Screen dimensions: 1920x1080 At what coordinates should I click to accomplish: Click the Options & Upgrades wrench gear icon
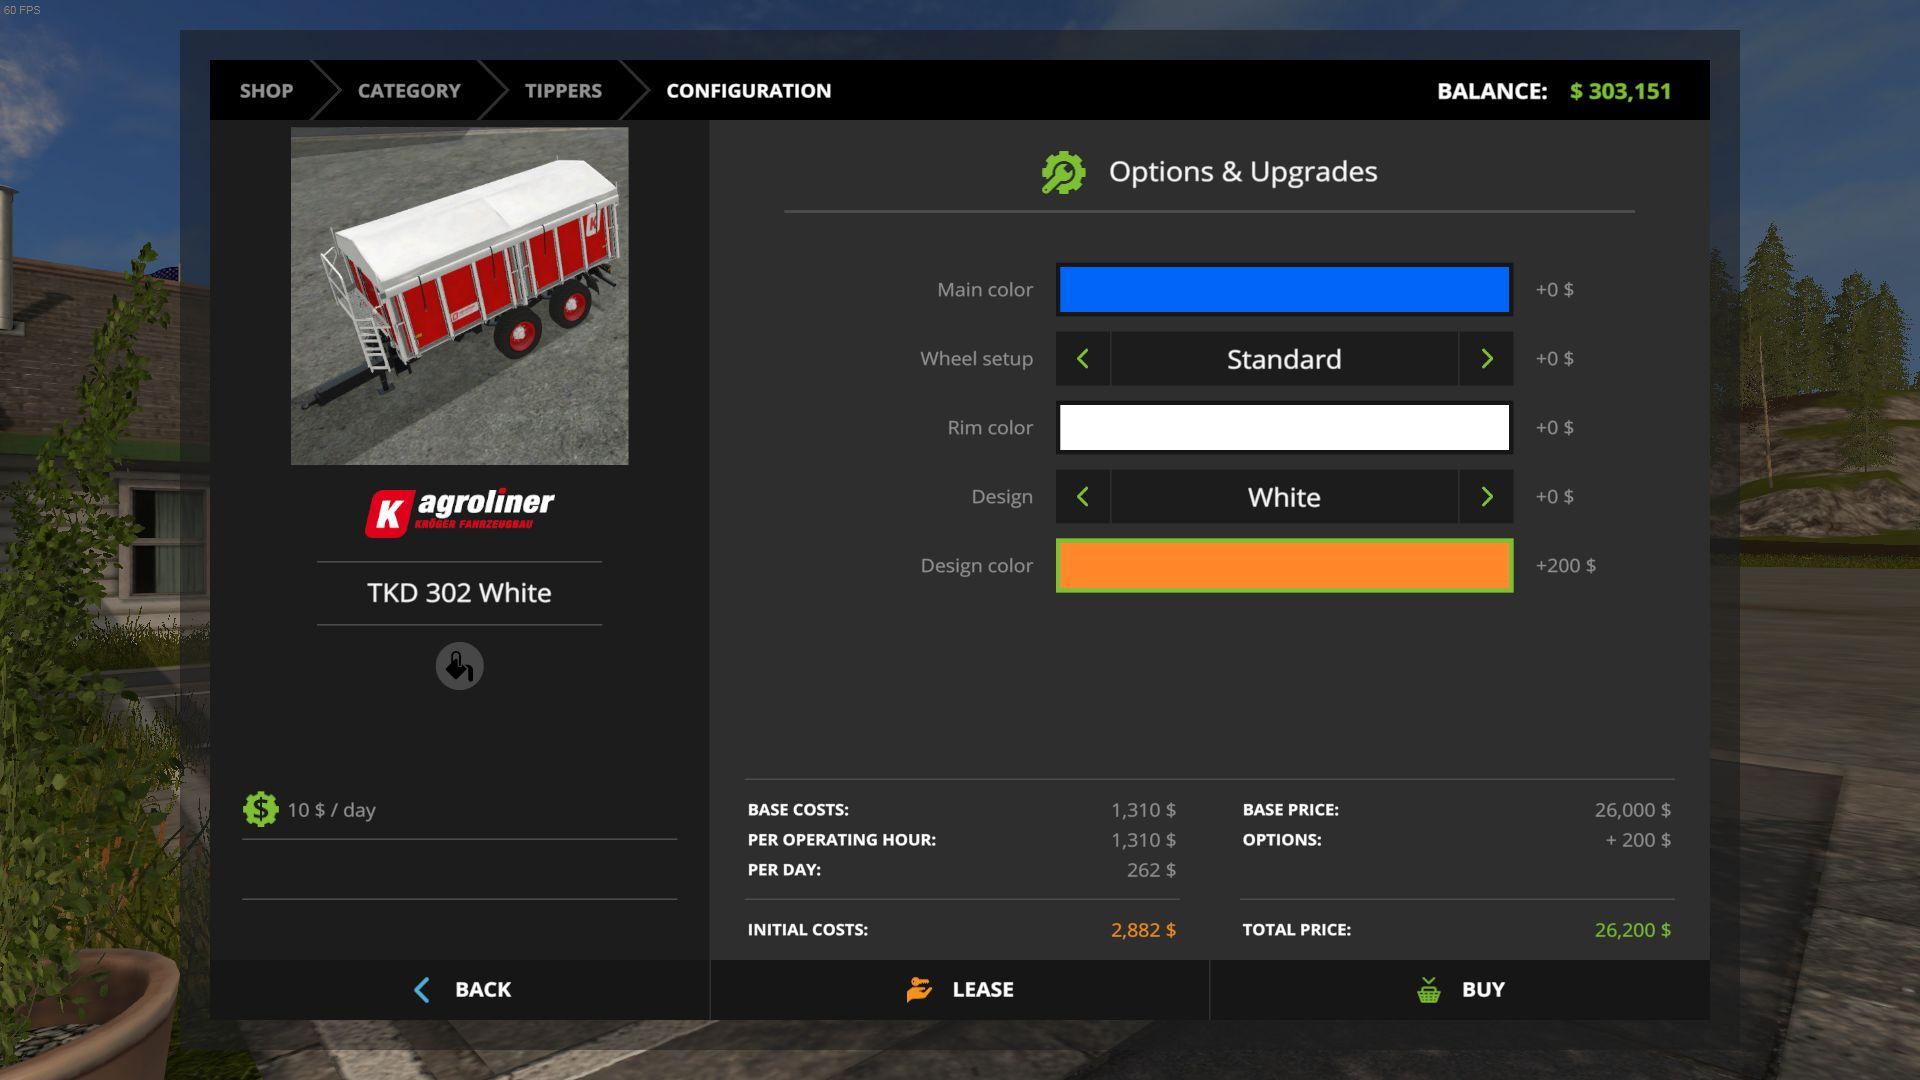[1063, 172]
